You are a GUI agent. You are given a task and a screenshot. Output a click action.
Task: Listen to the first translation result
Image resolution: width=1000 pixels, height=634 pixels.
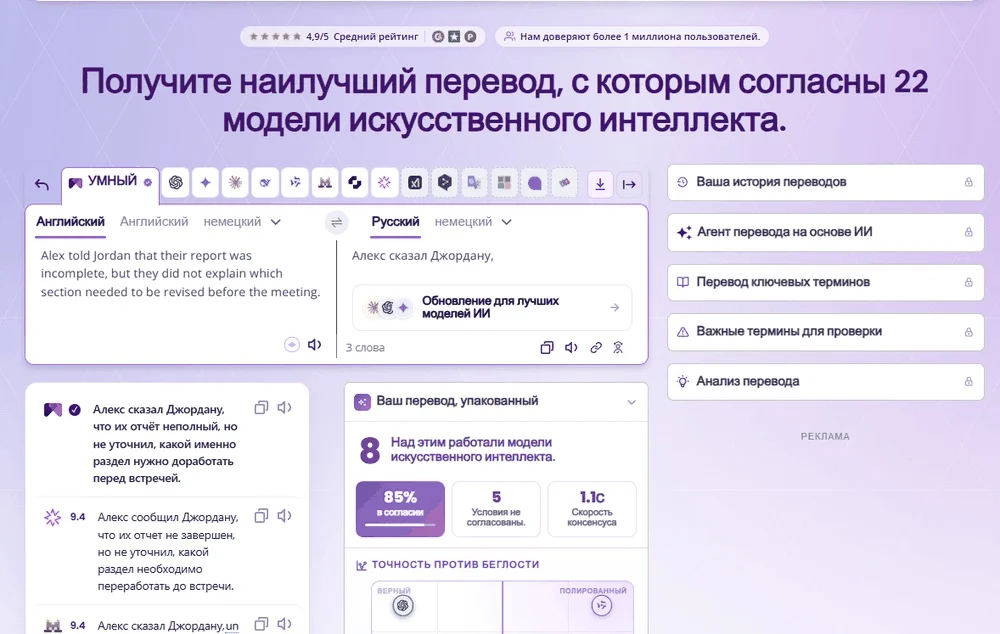284,408
